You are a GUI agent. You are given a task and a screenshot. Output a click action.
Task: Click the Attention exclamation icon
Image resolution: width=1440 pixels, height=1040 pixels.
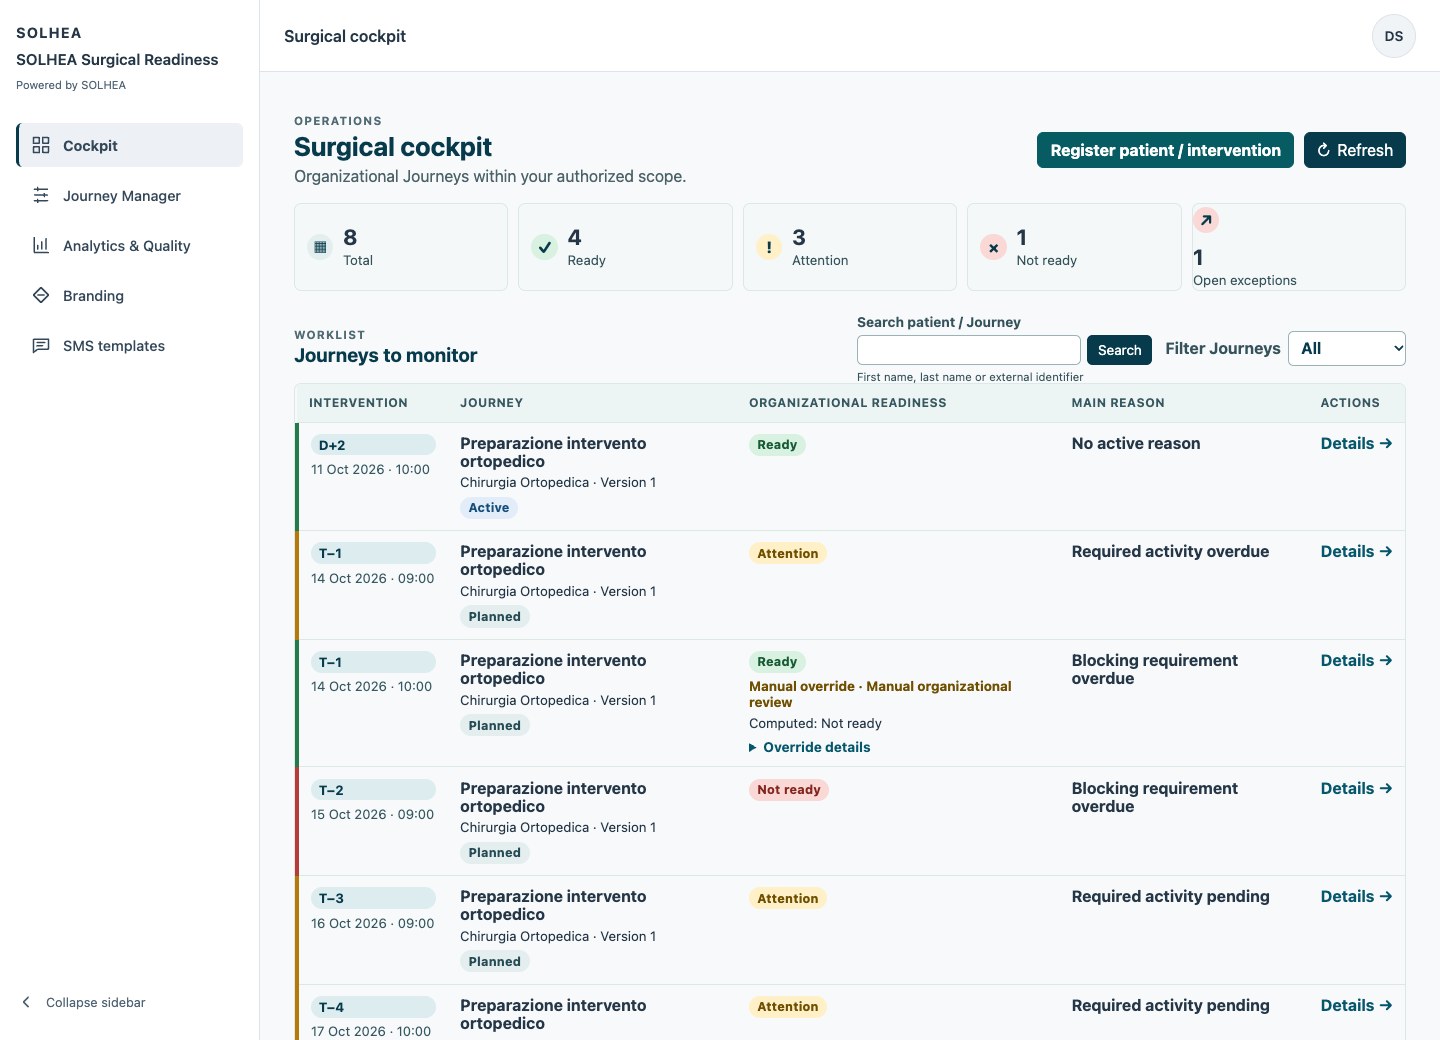tap(769, 247)
